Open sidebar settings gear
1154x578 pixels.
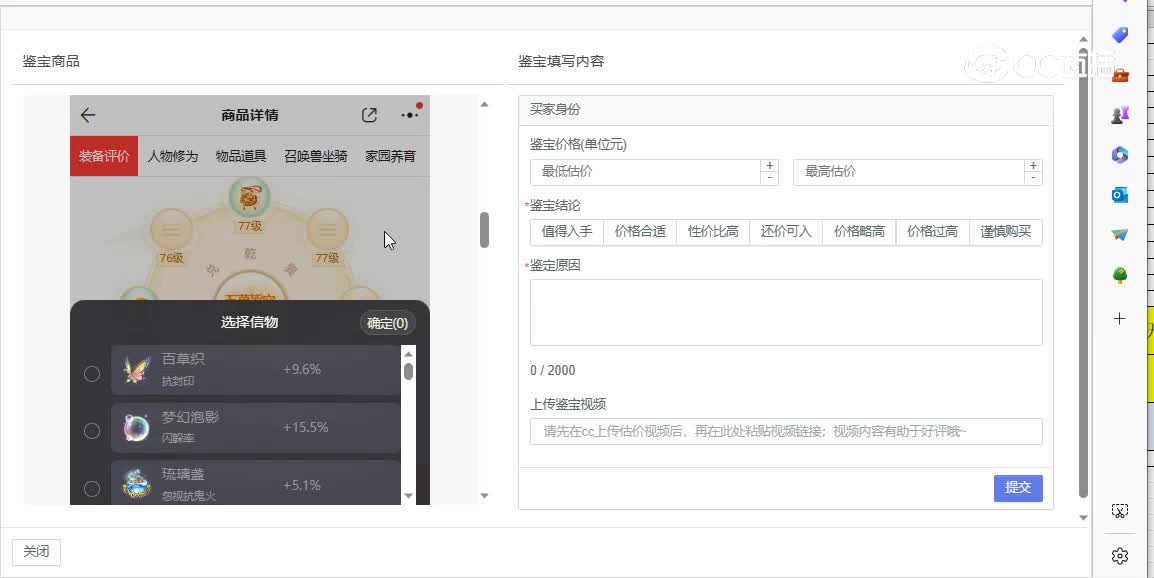pos(1119,556)
